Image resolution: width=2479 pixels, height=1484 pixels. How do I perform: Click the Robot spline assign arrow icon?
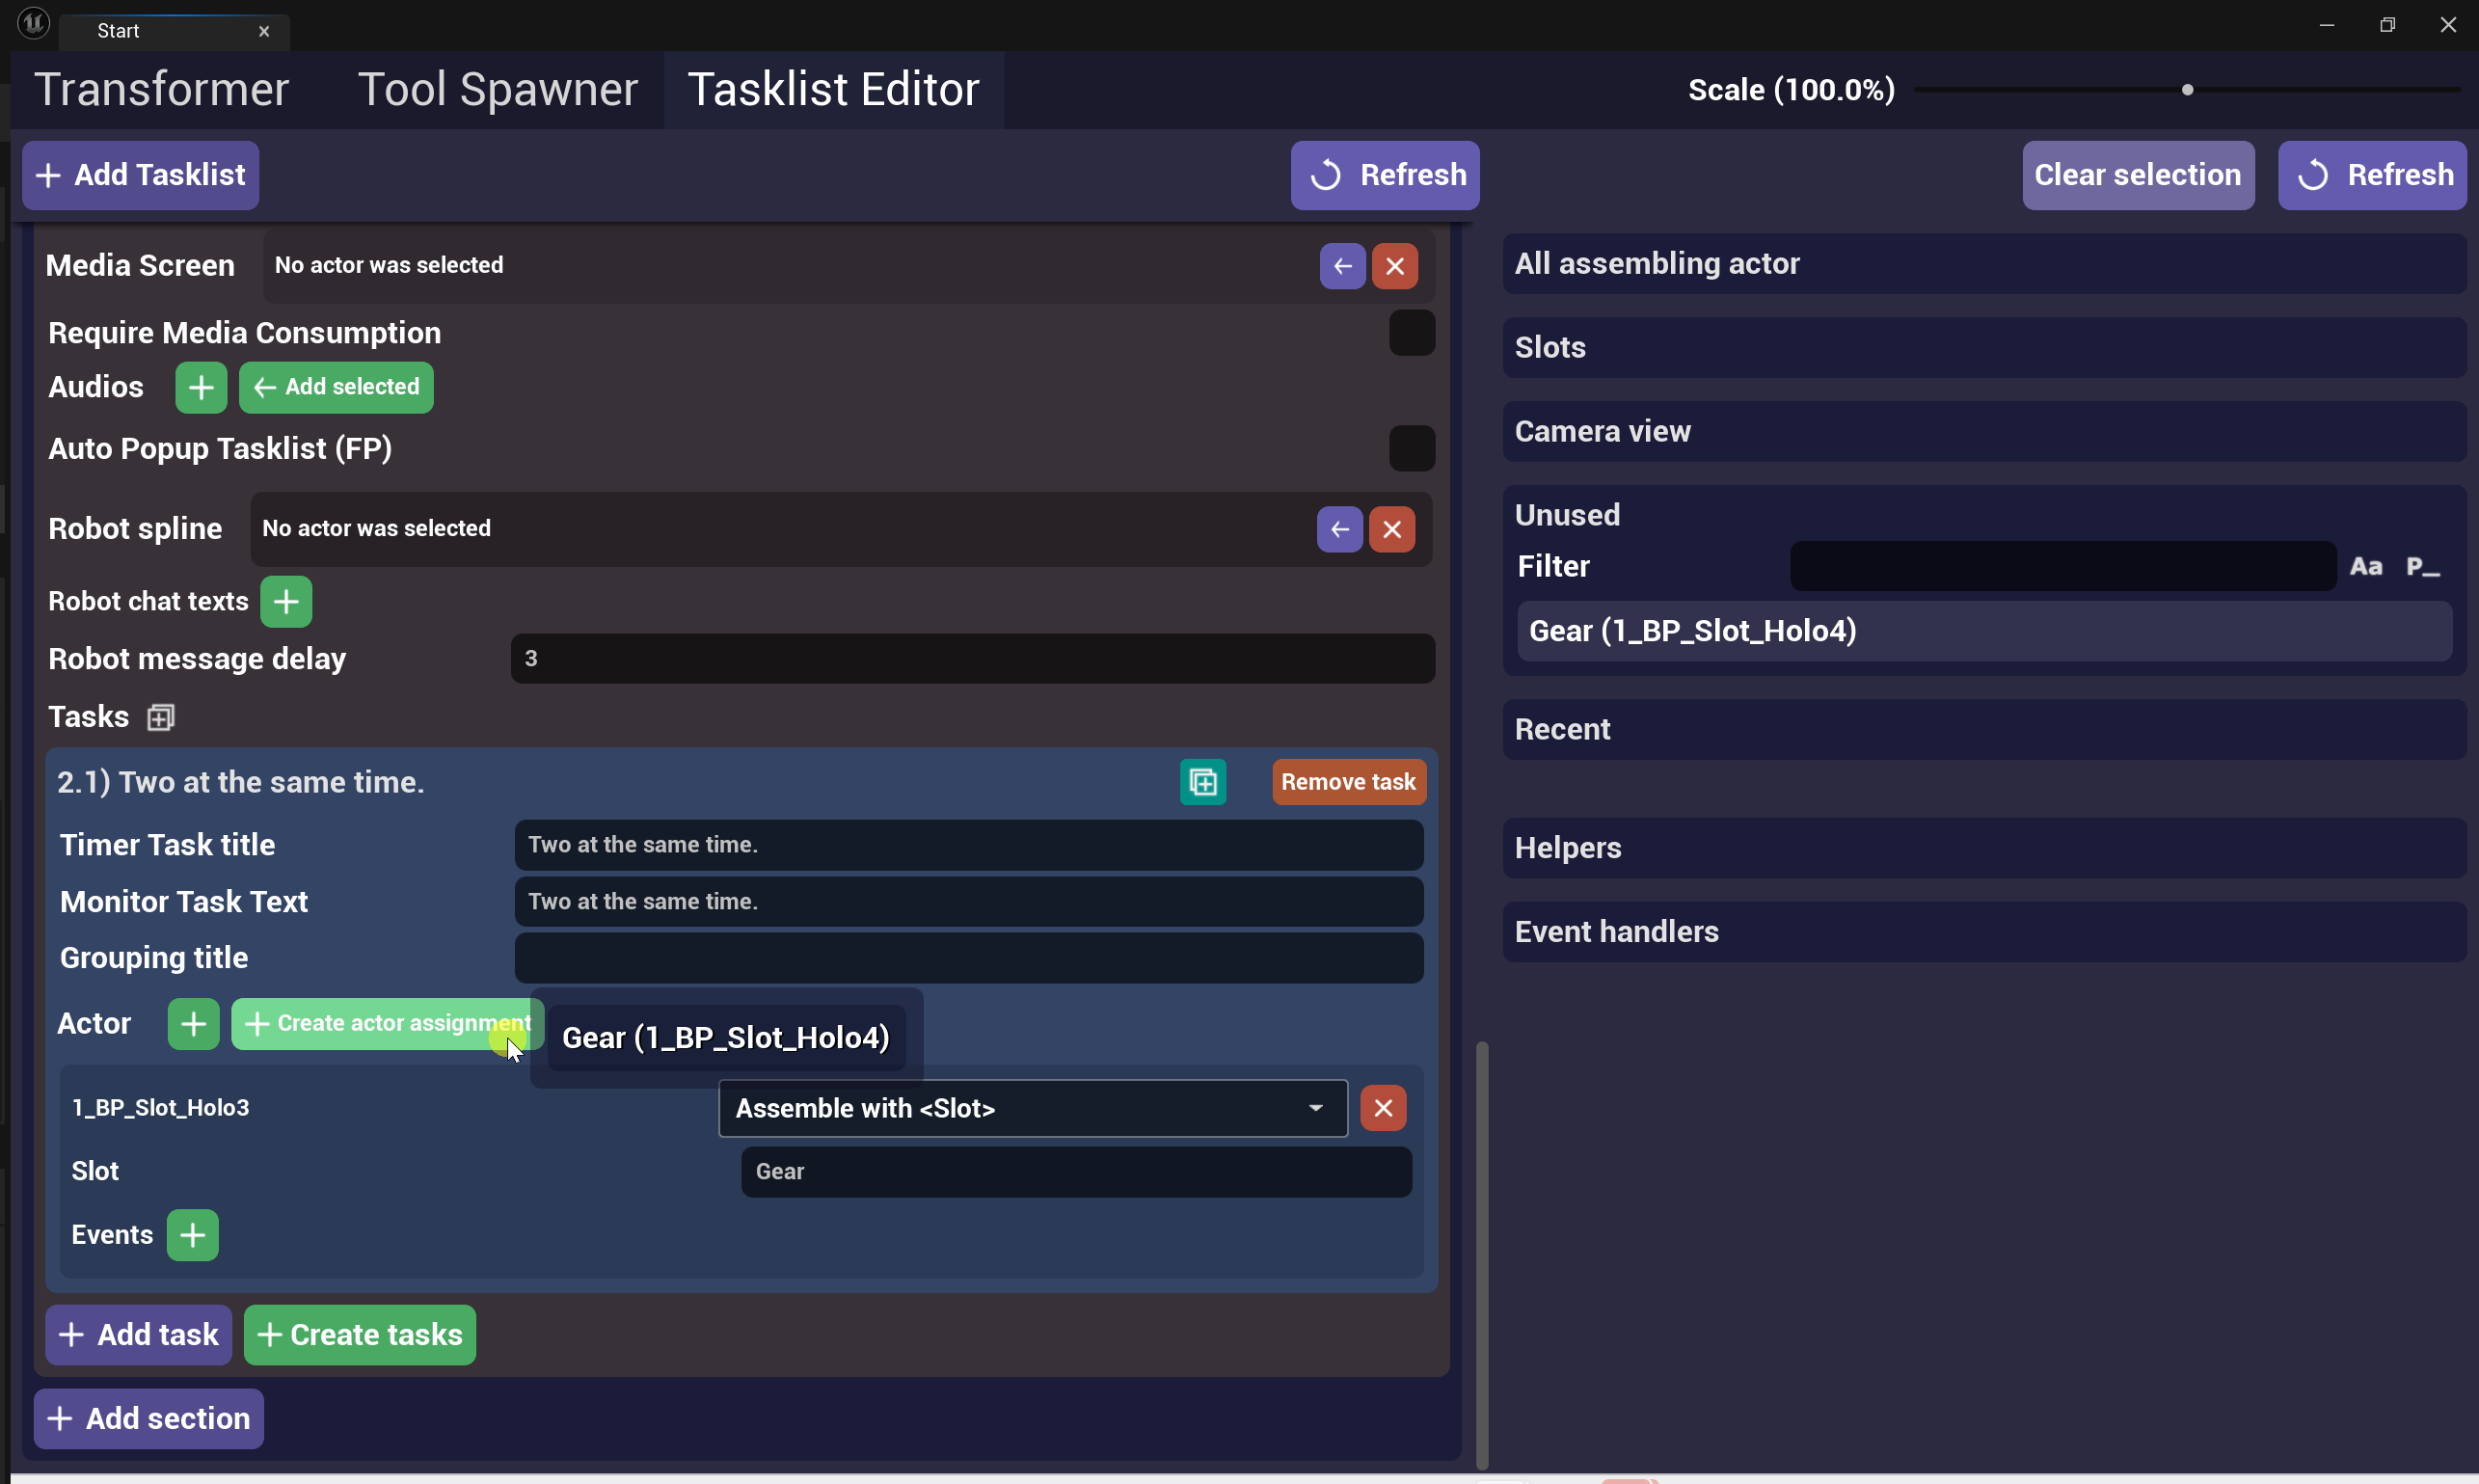(1339, 529)
